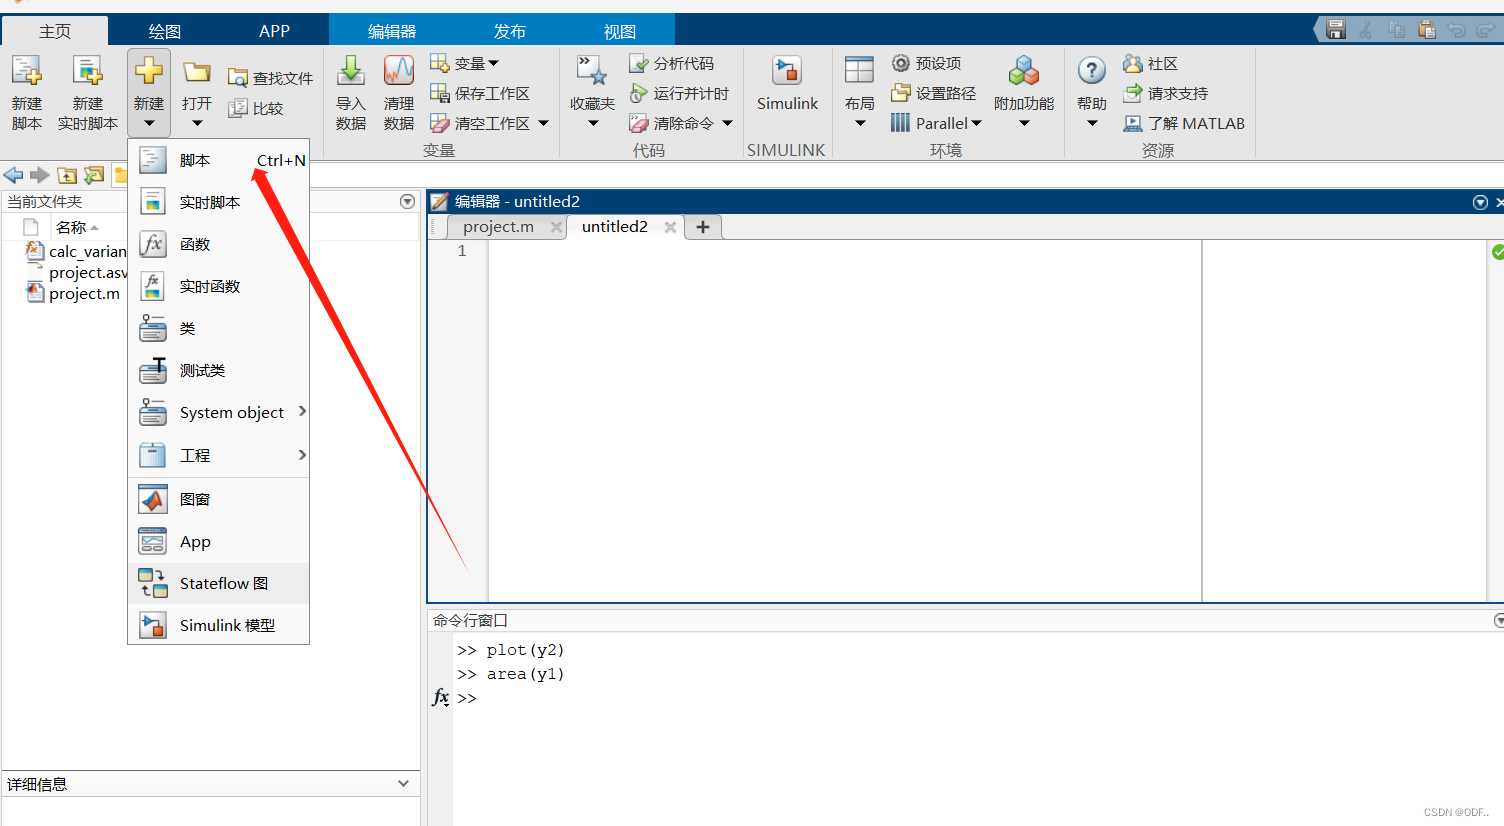Add a new editor tab with plus button

coord(703,227)
